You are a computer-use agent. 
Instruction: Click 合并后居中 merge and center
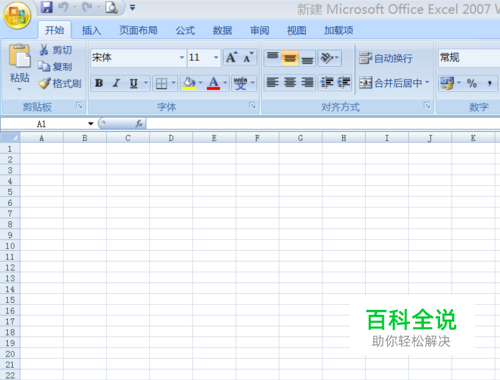click(390, 83)
